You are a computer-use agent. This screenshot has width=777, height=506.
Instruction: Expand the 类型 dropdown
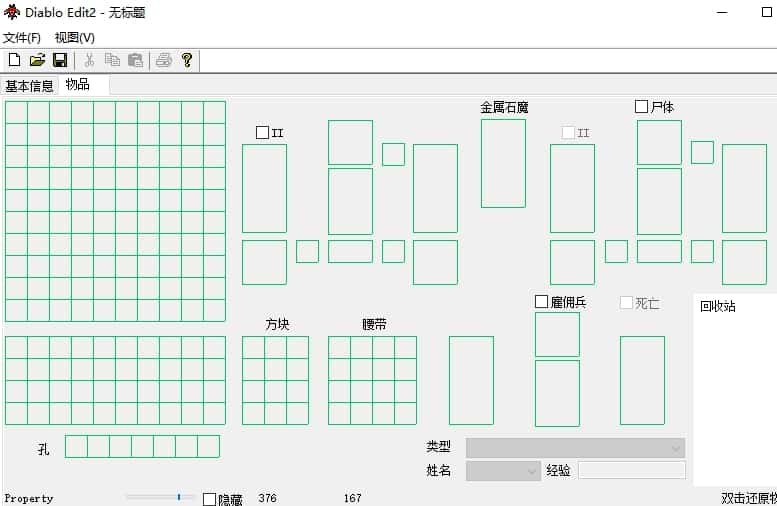click(575, 448)
